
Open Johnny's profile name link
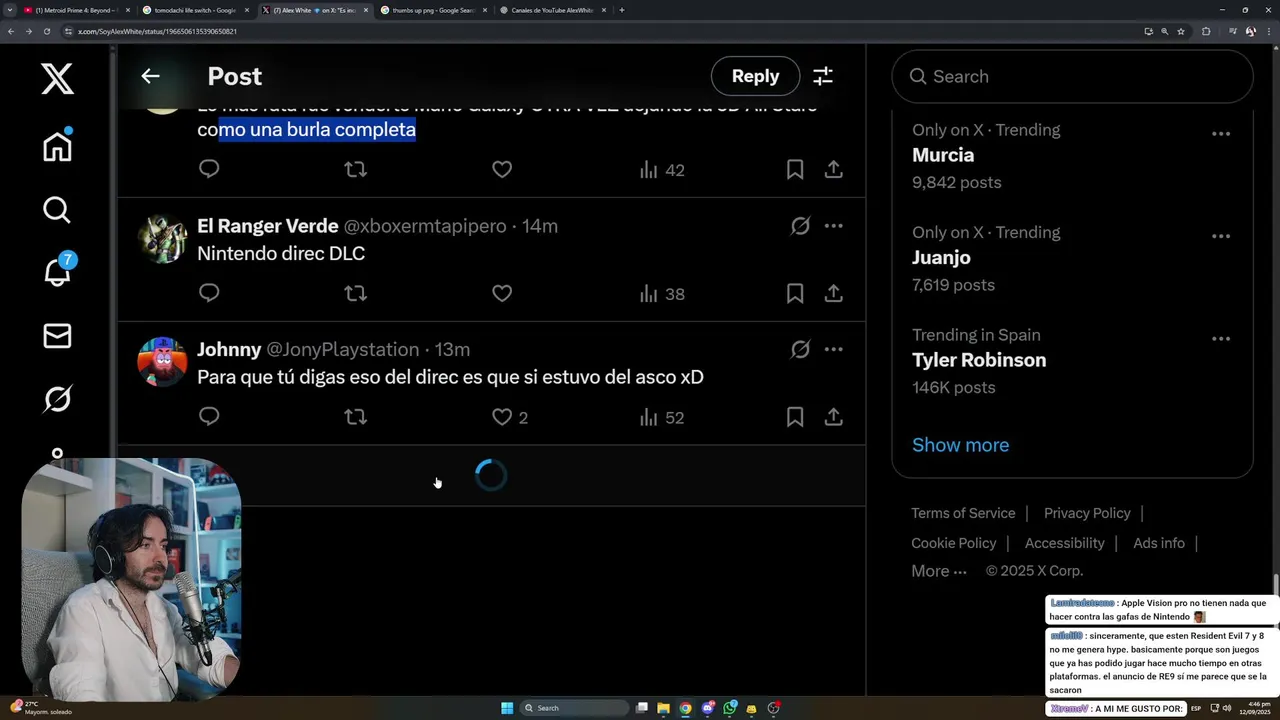click(x=229, y=349)
